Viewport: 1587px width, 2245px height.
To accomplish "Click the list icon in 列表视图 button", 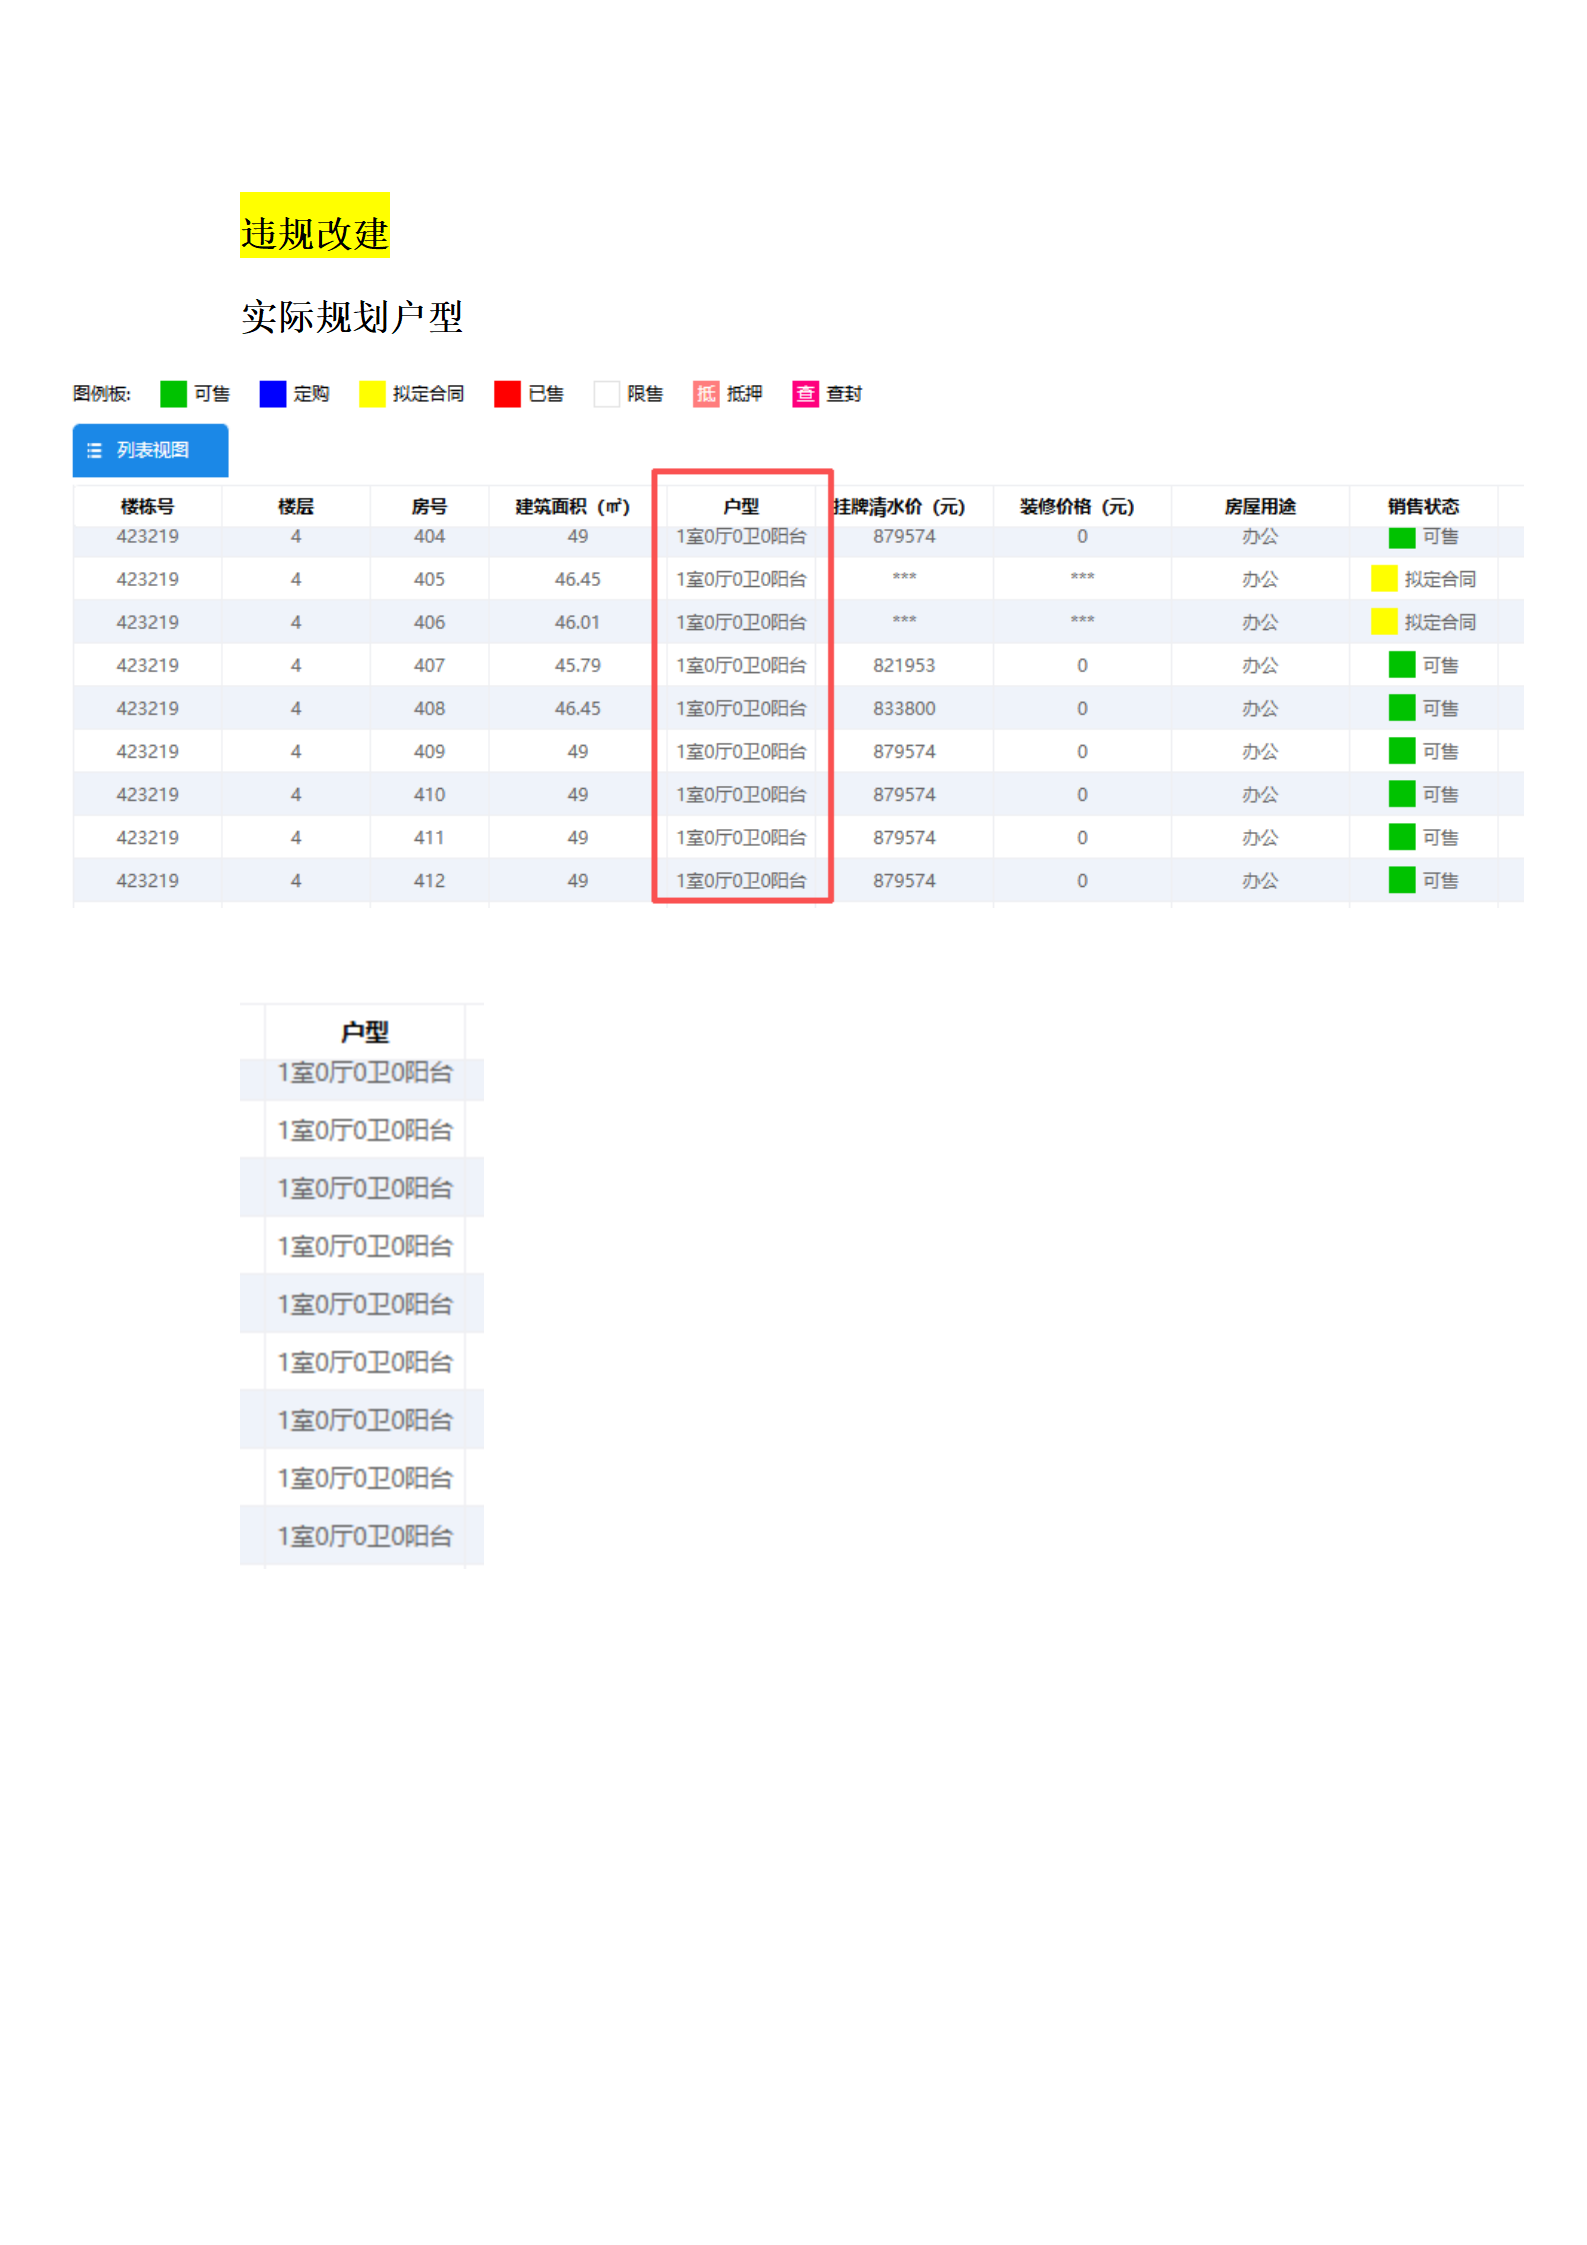I will pyautogui.click(x=95, y=451).
